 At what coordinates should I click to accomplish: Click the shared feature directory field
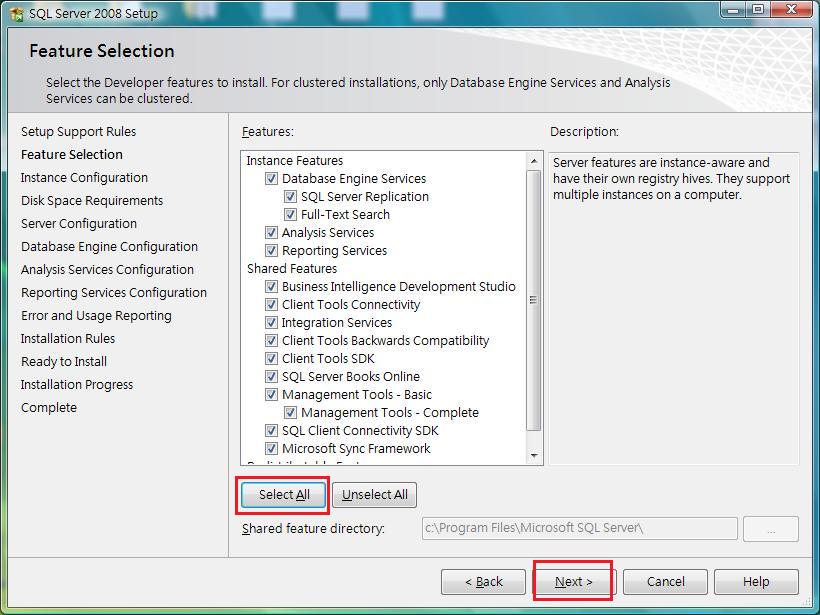point(579,529)
